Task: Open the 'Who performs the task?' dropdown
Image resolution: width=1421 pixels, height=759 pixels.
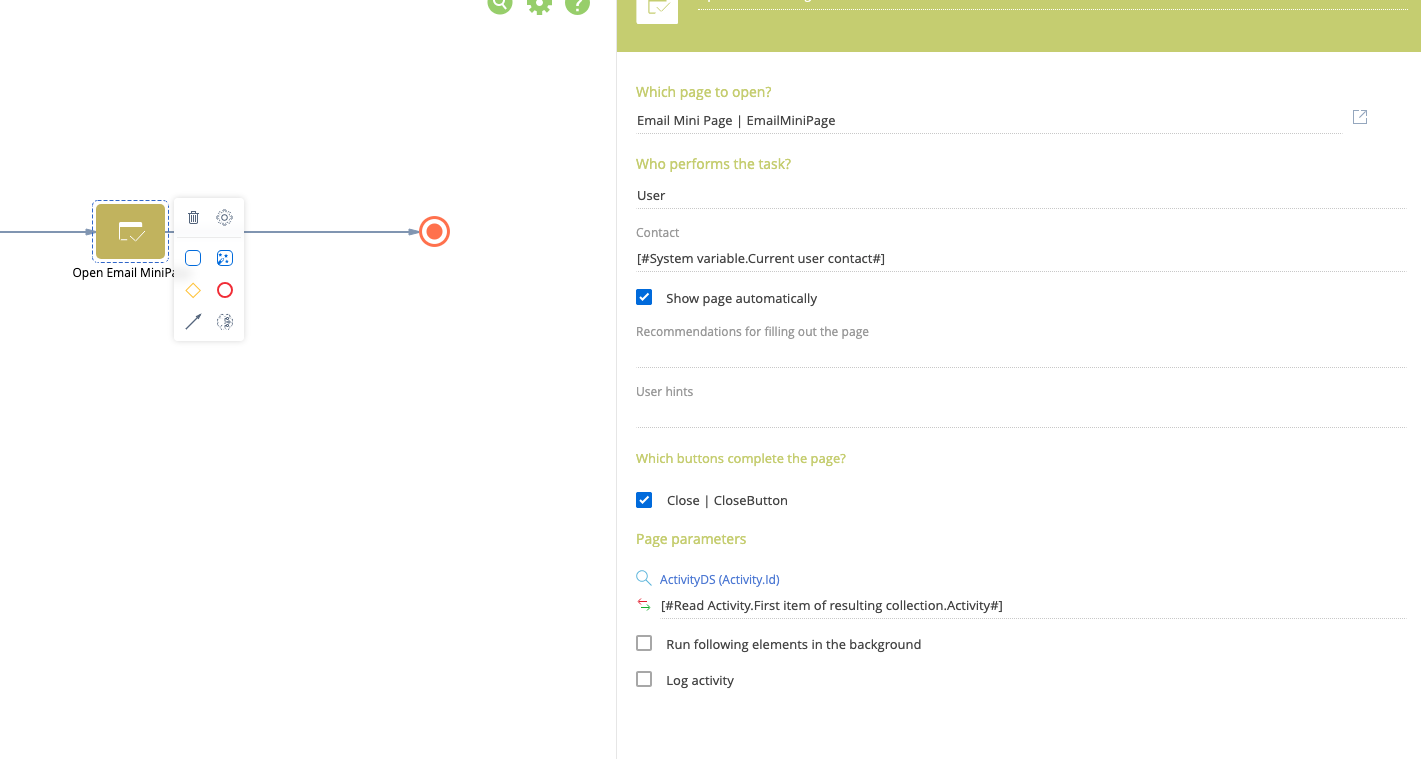Action: pyautogui.click(x=1020, y=196)
